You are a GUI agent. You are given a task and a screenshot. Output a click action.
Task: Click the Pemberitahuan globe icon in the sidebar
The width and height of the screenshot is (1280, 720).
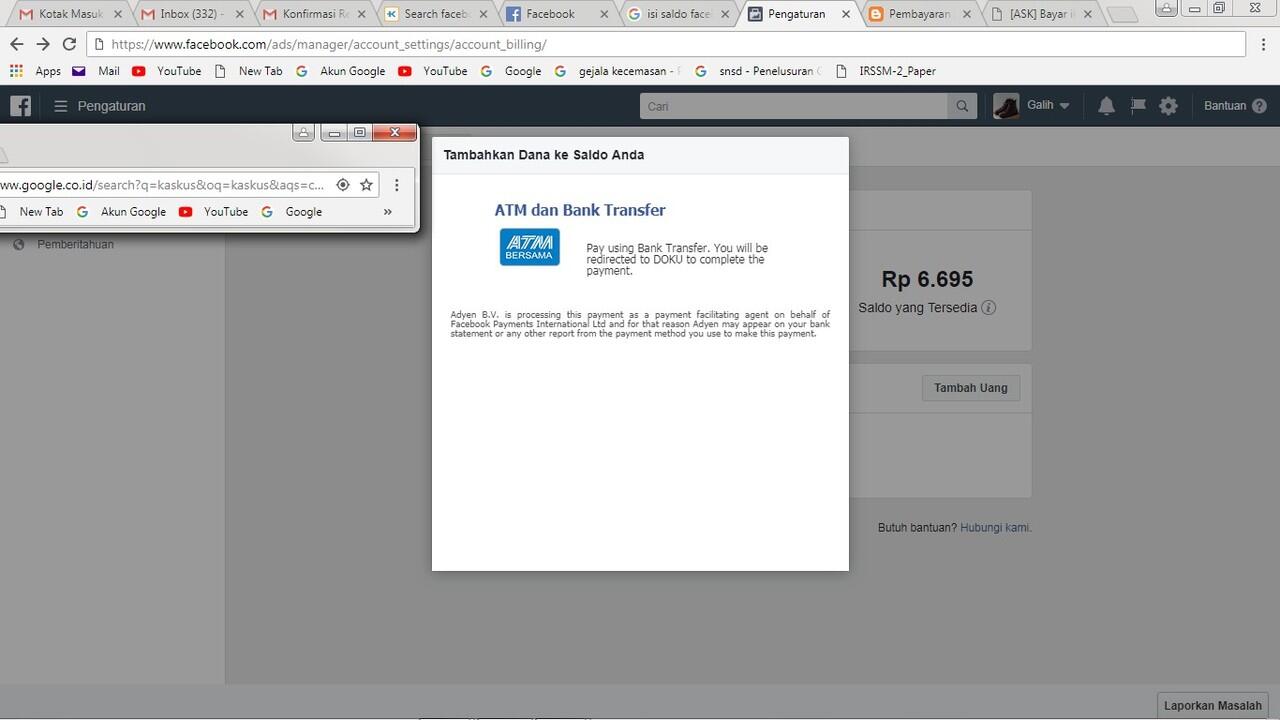(x=18, y=244)
